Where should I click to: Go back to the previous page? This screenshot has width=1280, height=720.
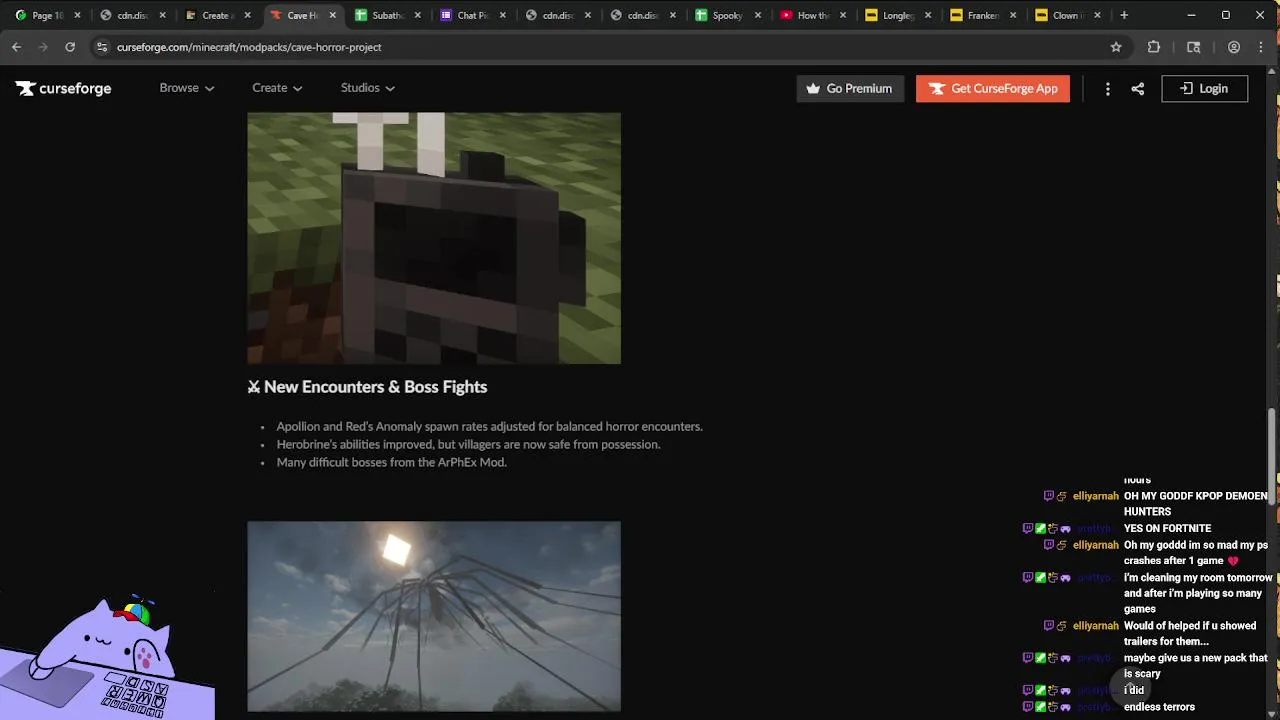(16, 47)
